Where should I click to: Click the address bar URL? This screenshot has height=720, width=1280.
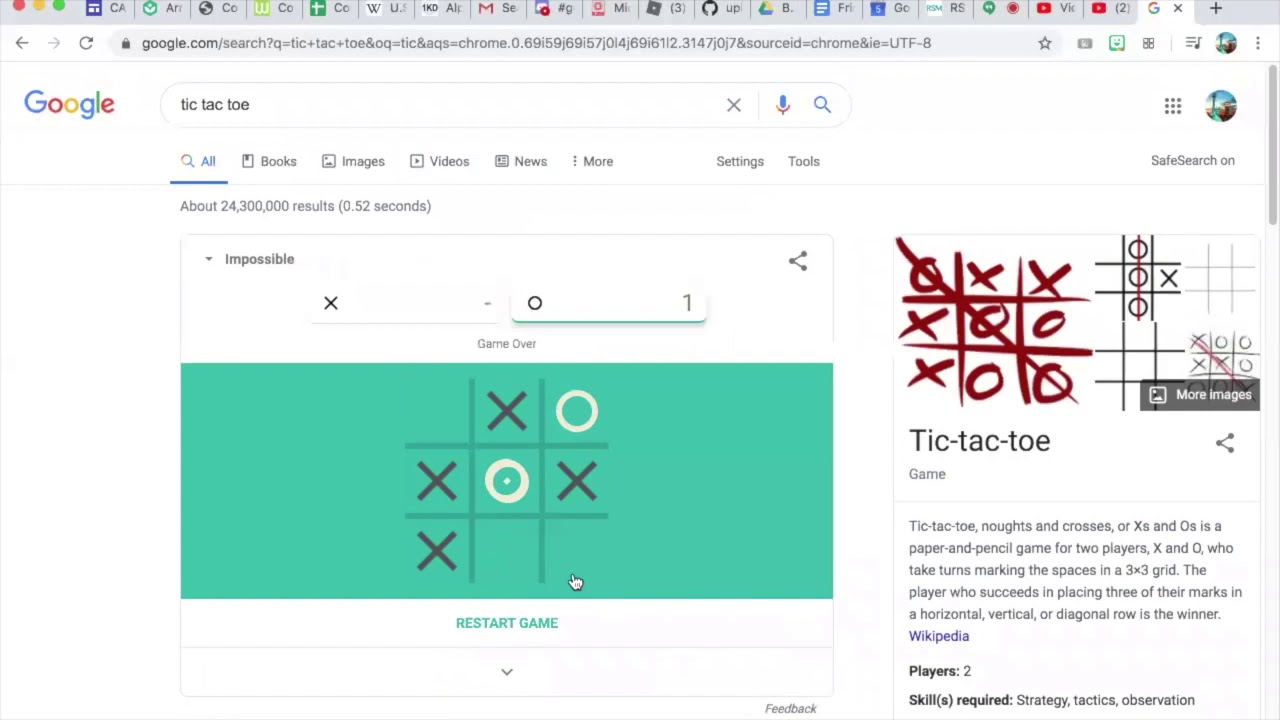[x=536, y=43]
